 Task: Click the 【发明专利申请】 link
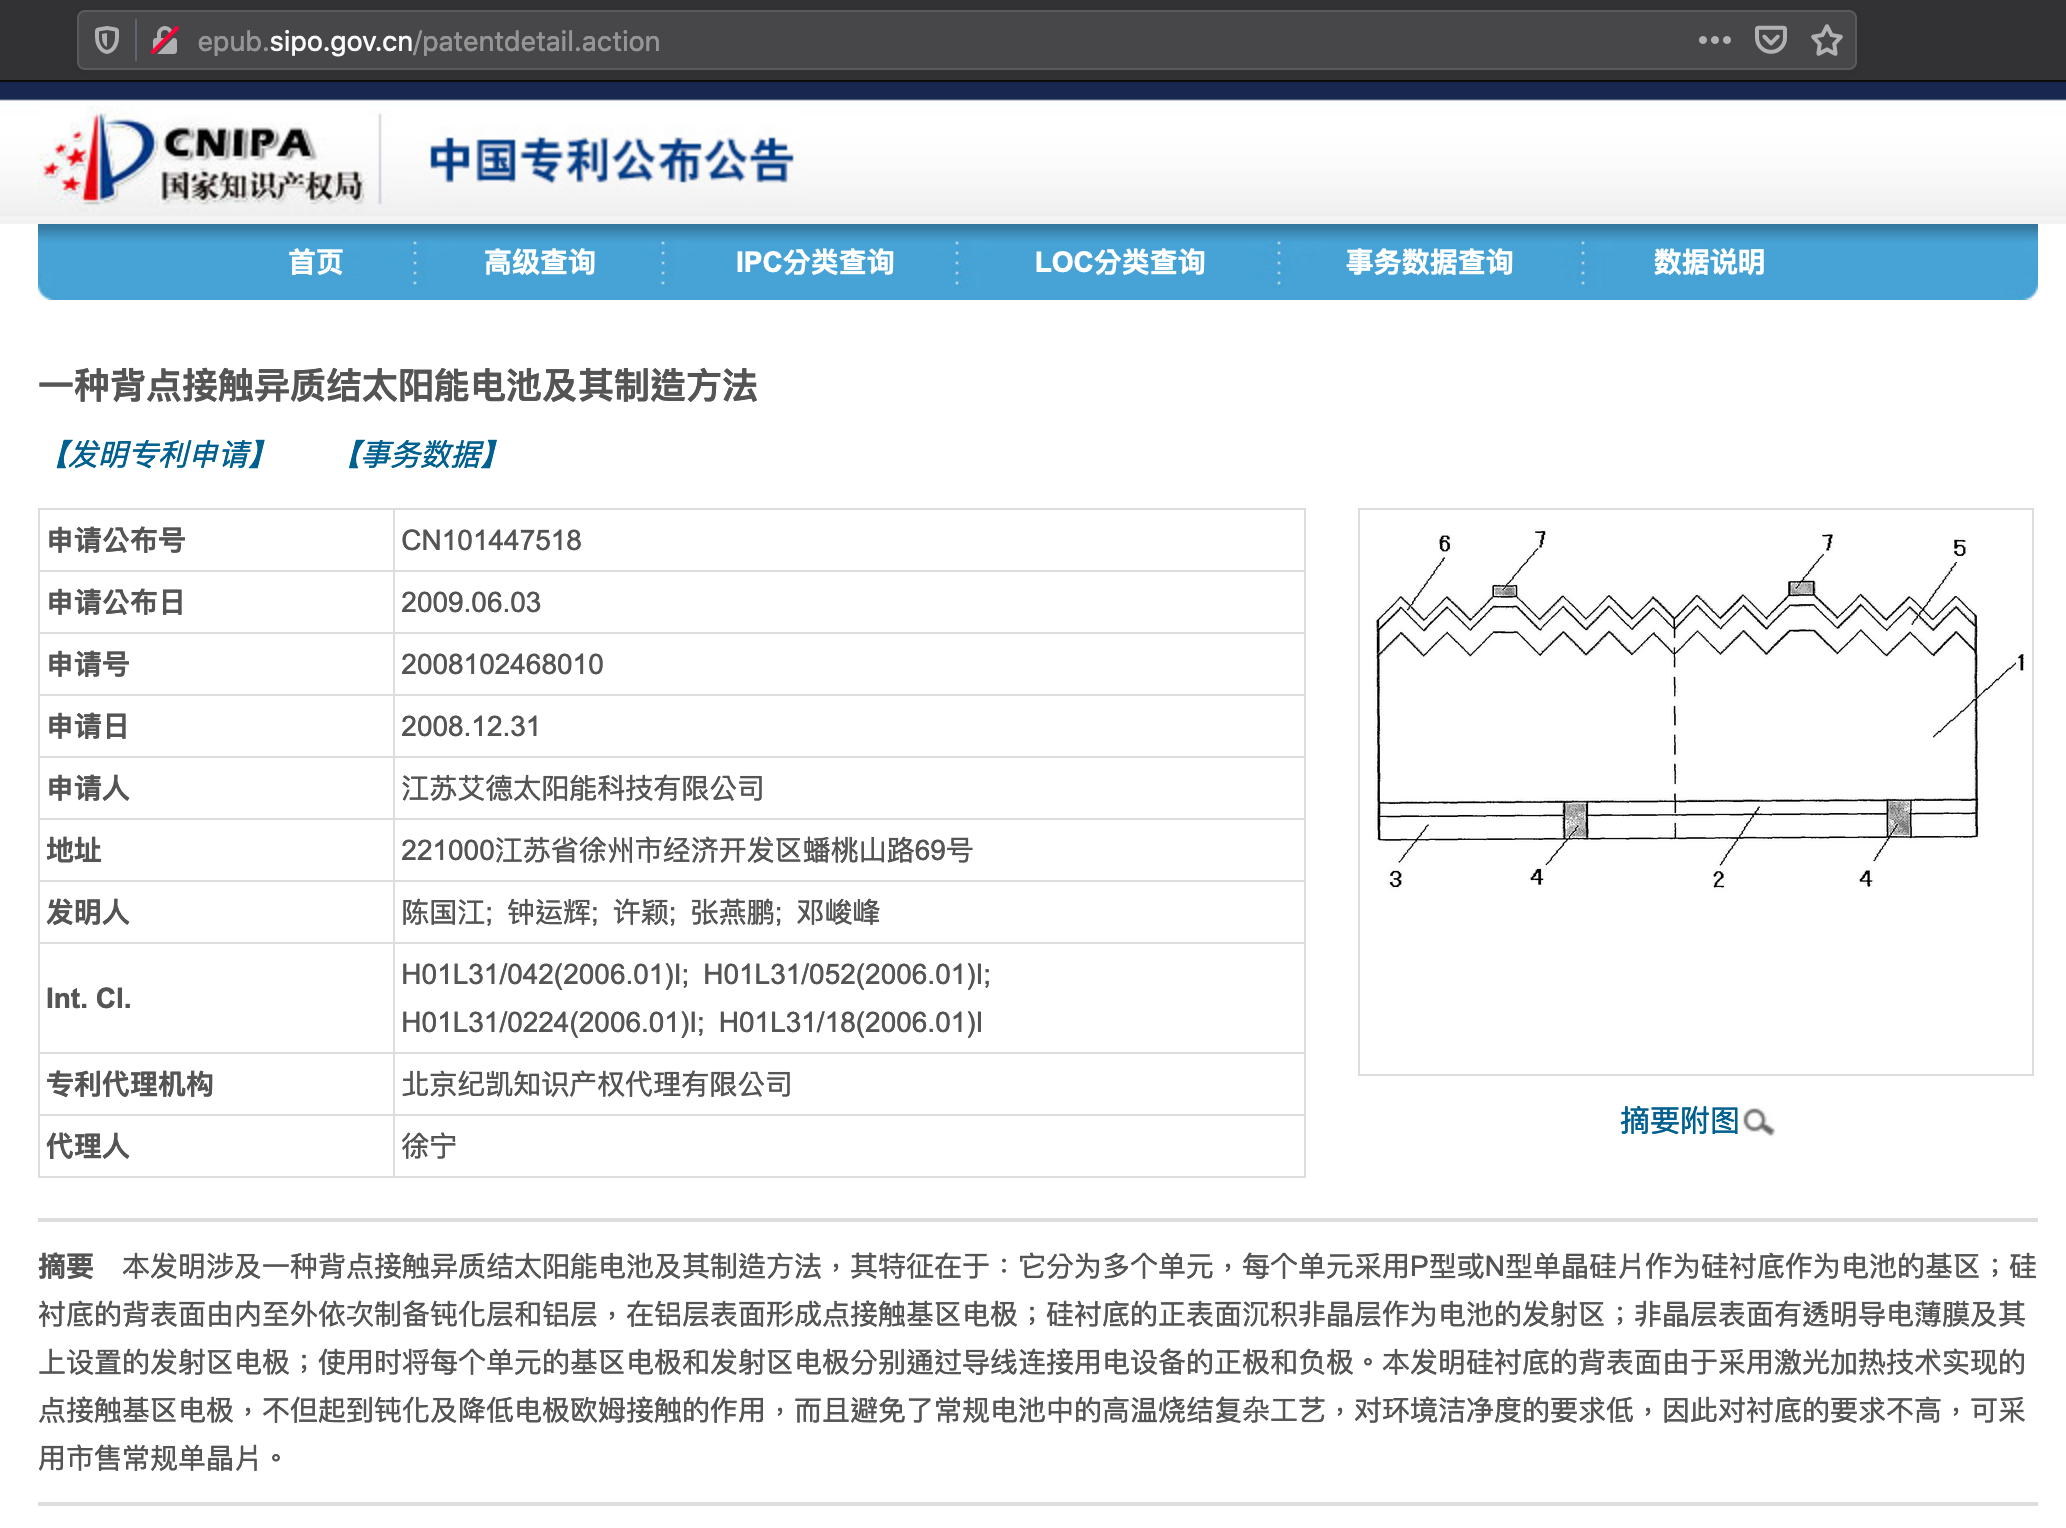click(x=160, y=454)
